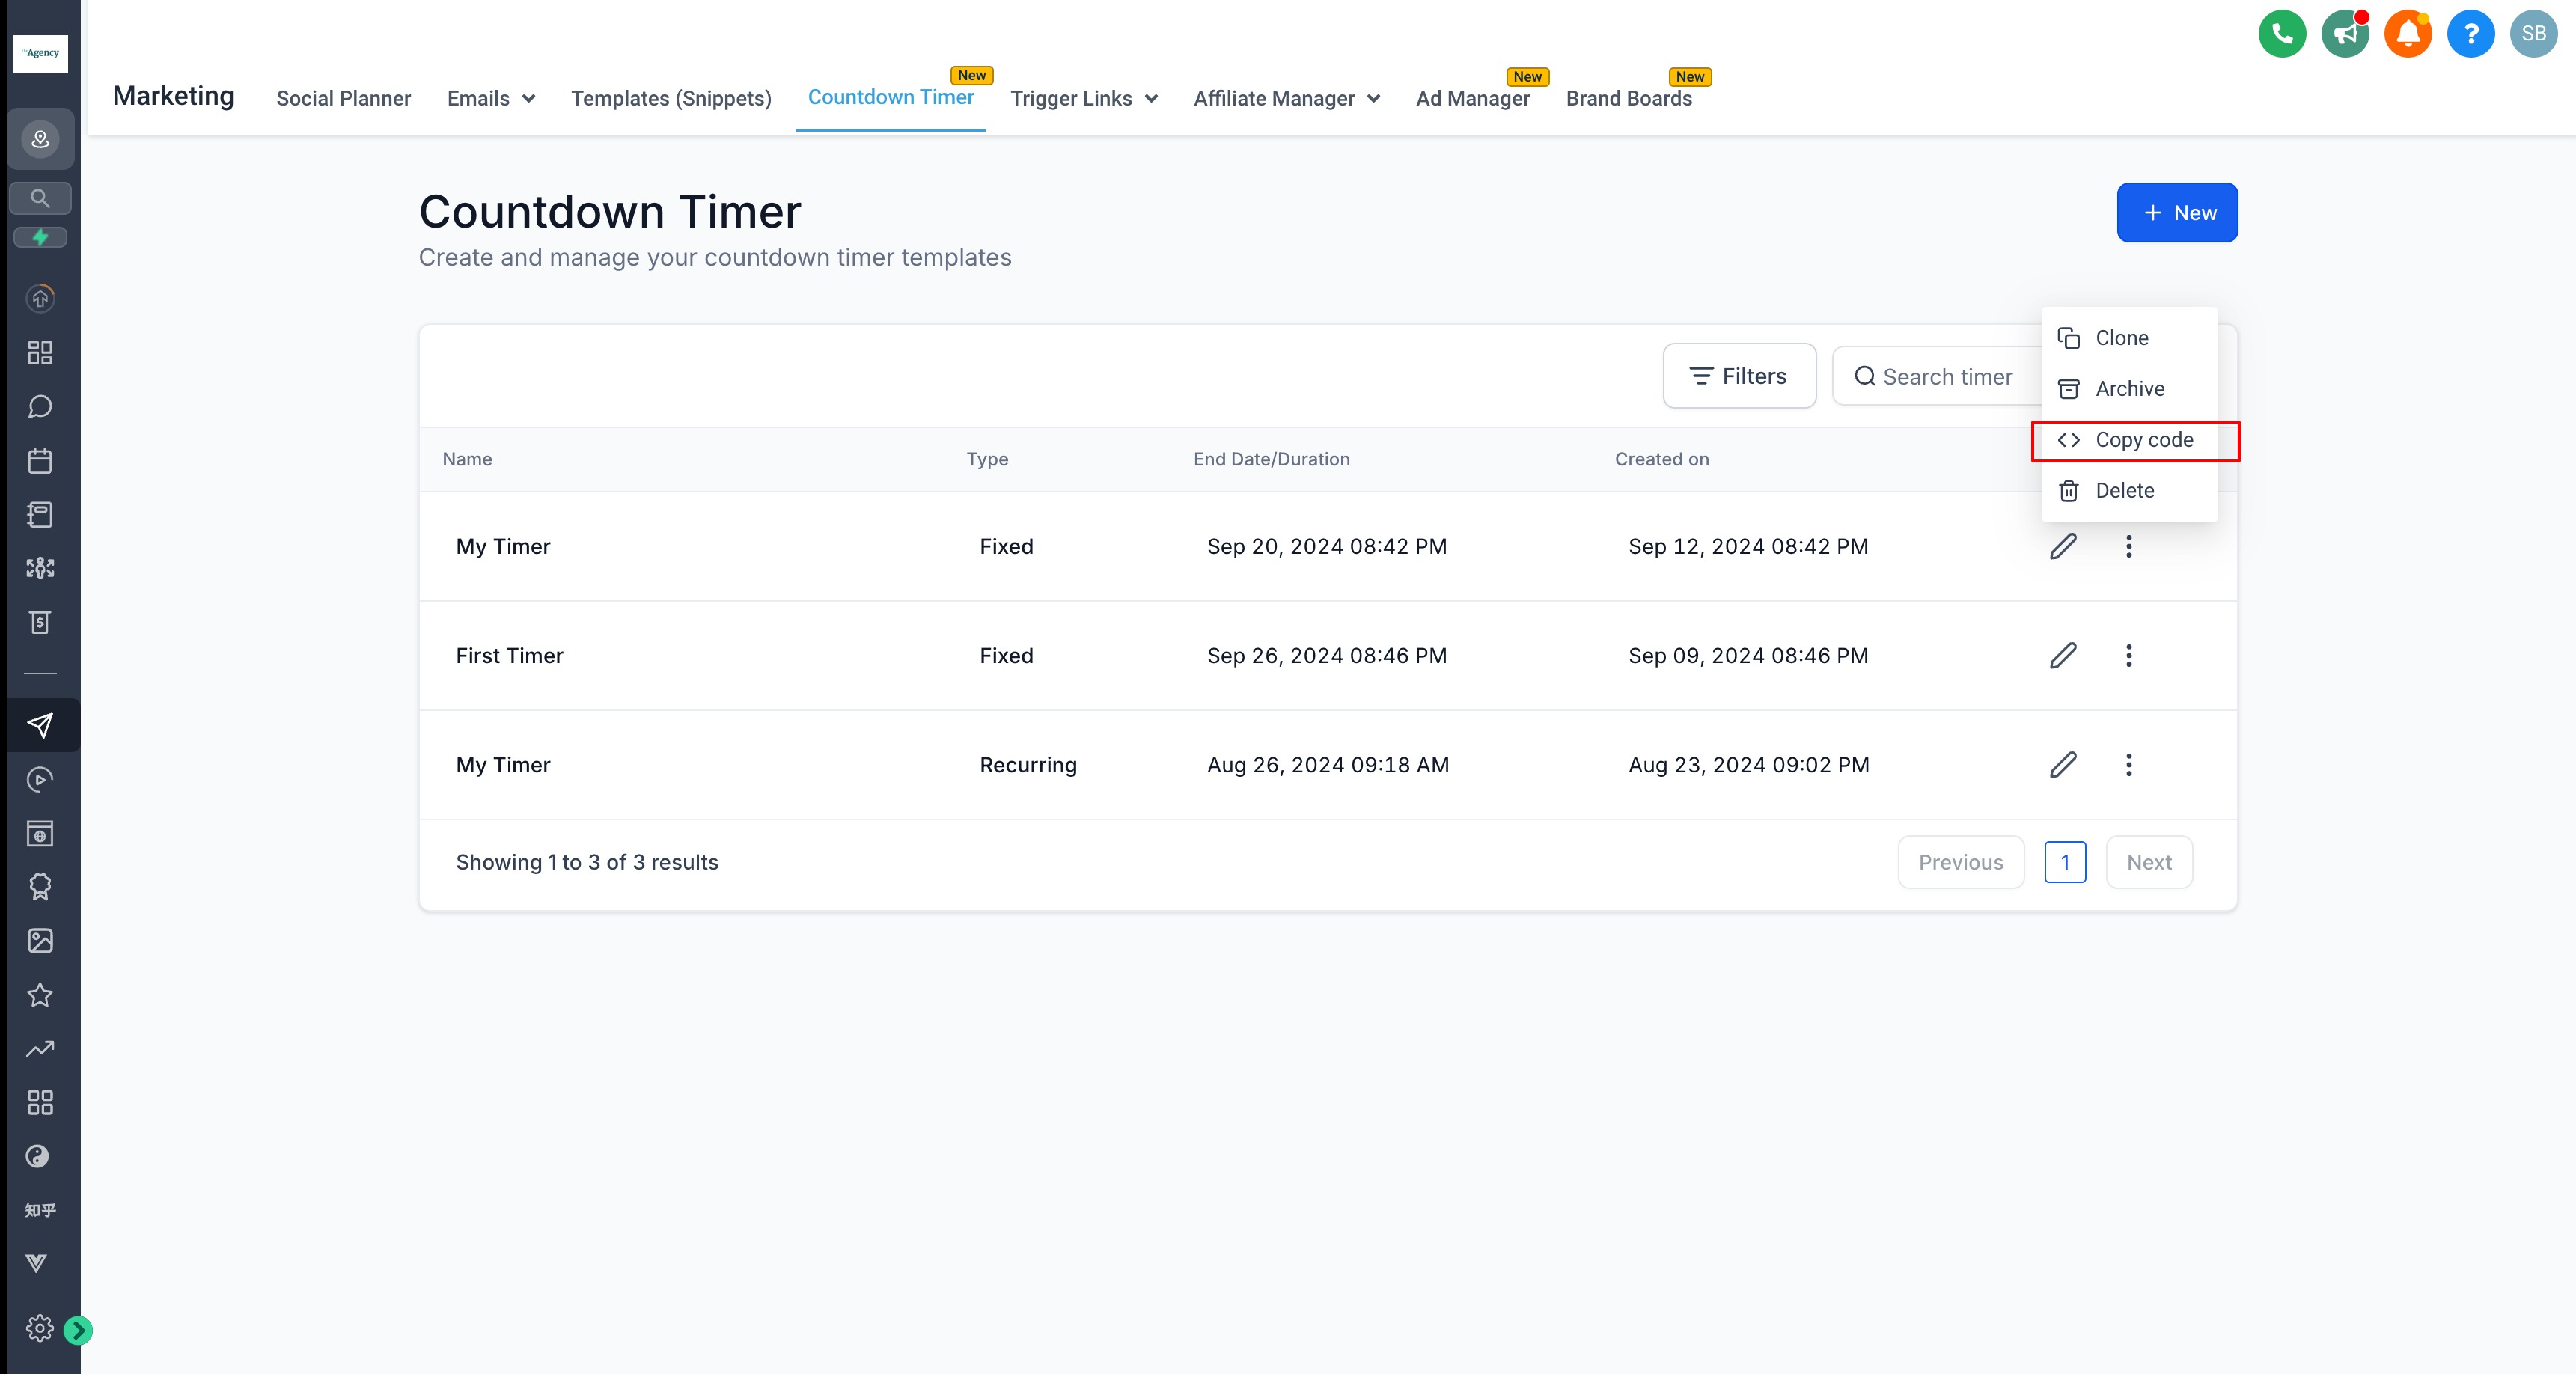Click the settings gear in sidebar
The height and width of the screenshot is (1374, 2576).
coord(39,1328)
